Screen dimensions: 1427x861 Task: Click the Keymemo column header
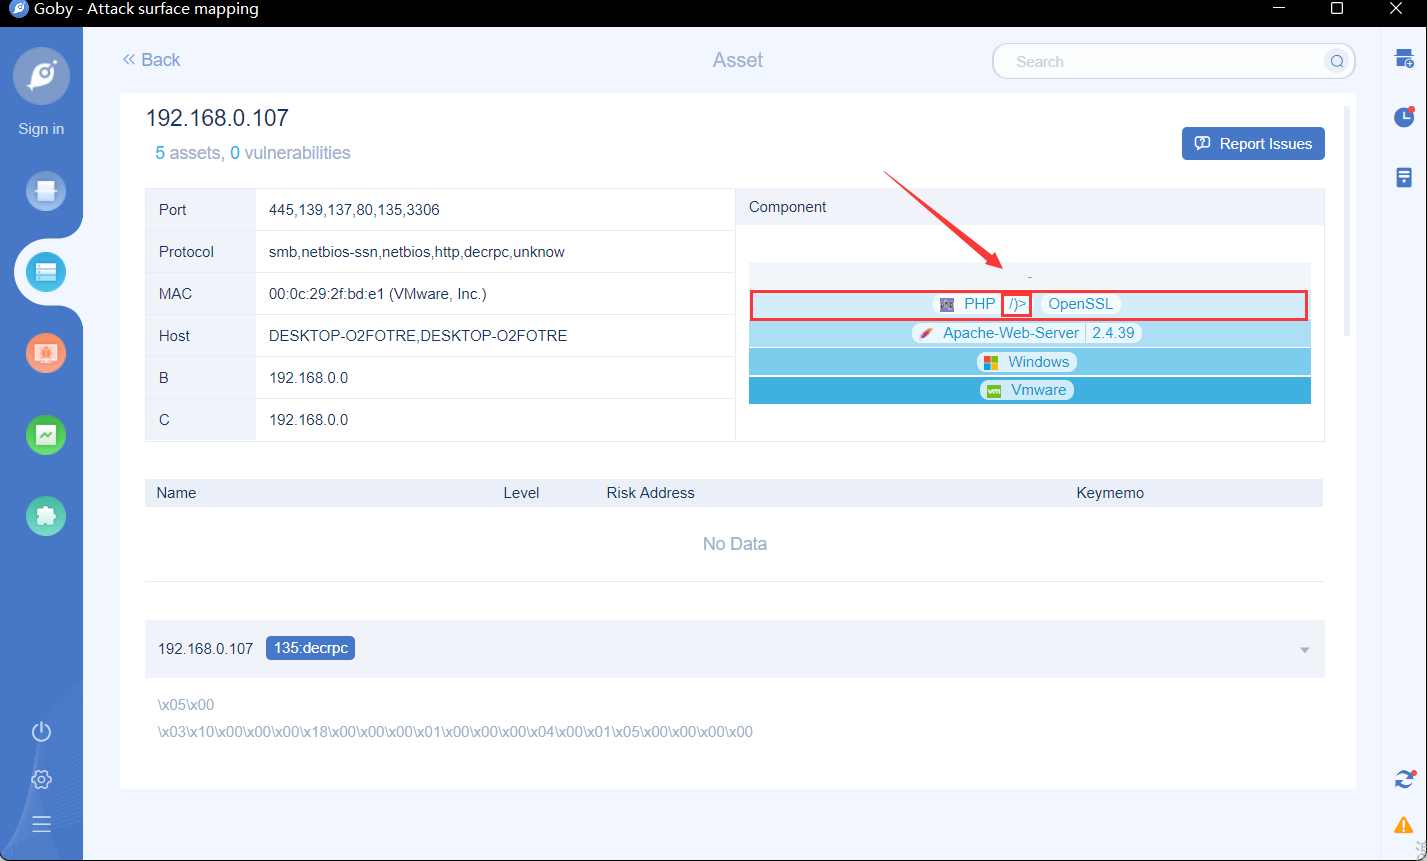tap(1110, 493)
